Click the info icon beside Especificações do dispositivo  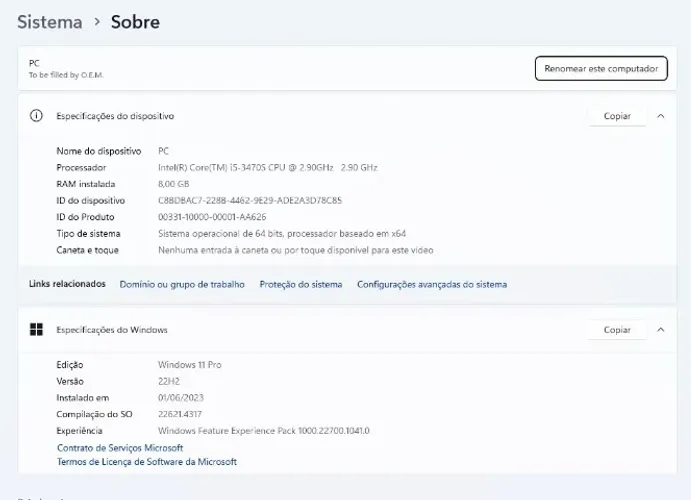click(36, 116)
